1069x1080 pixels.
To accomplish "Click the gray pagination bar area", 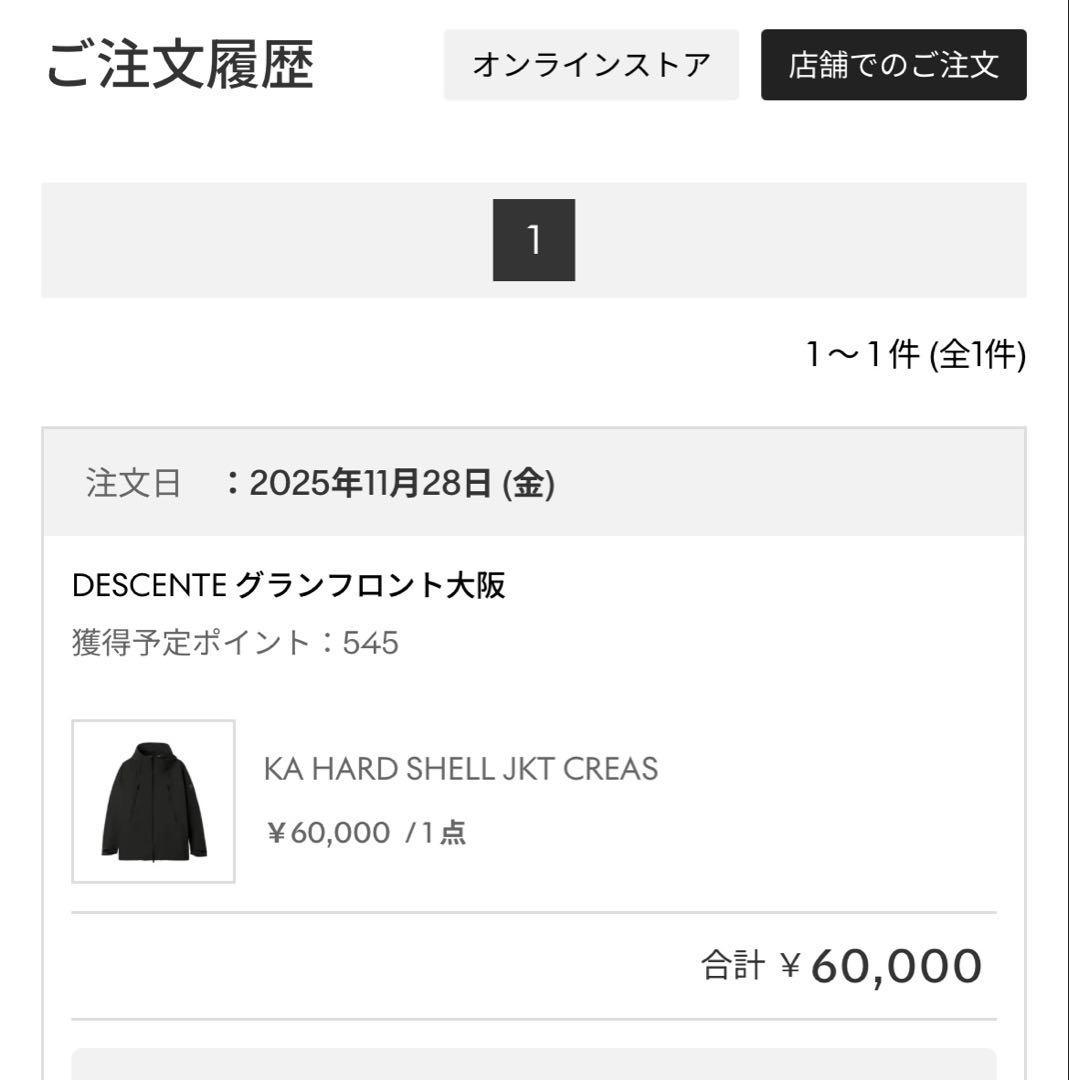I will (250, 238).
